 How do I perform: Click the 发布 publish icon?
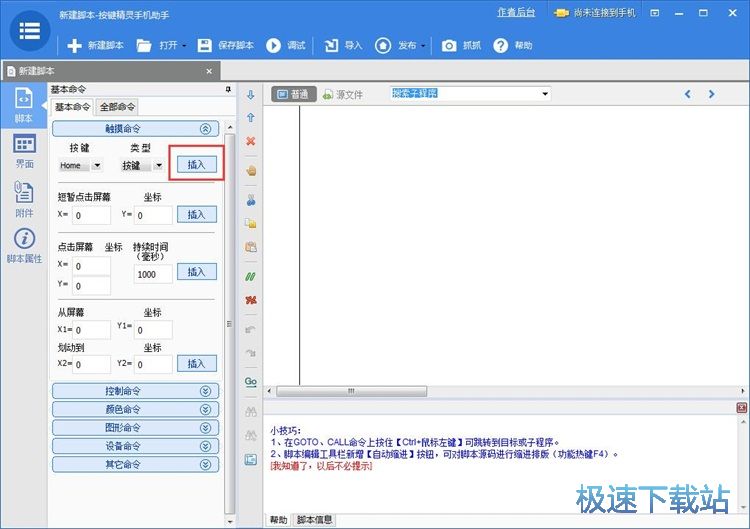click(x=383, y=45)
